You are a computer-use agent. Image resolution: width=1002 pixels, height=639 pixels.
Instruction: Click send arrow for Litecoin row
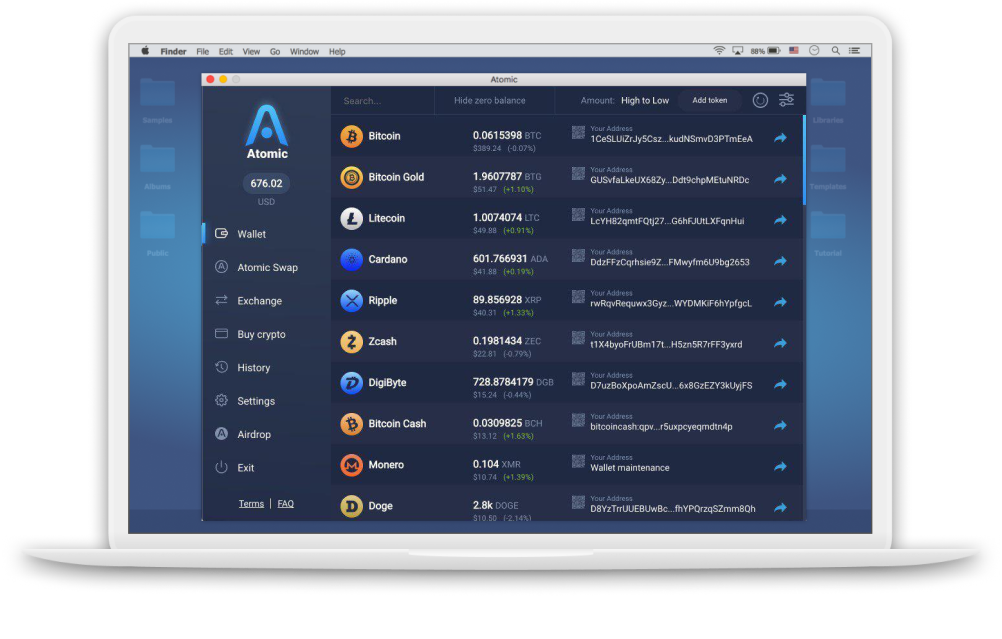point(780,220)
